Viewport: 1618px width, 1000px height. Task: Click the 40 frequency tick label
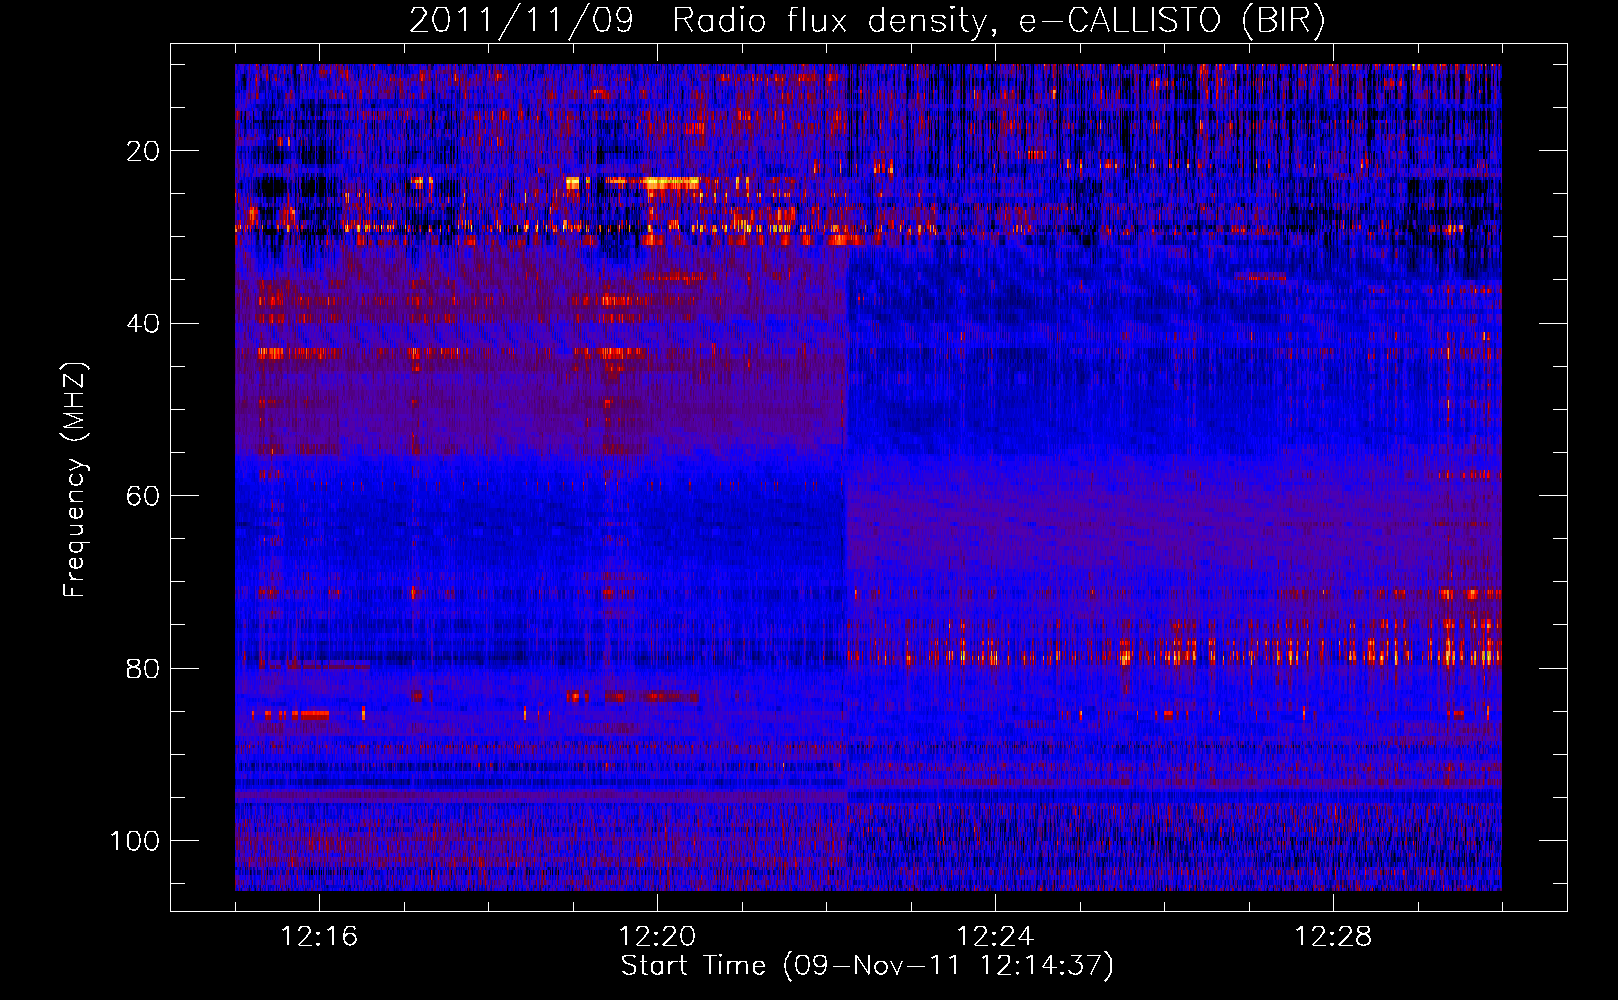(143, 323)
